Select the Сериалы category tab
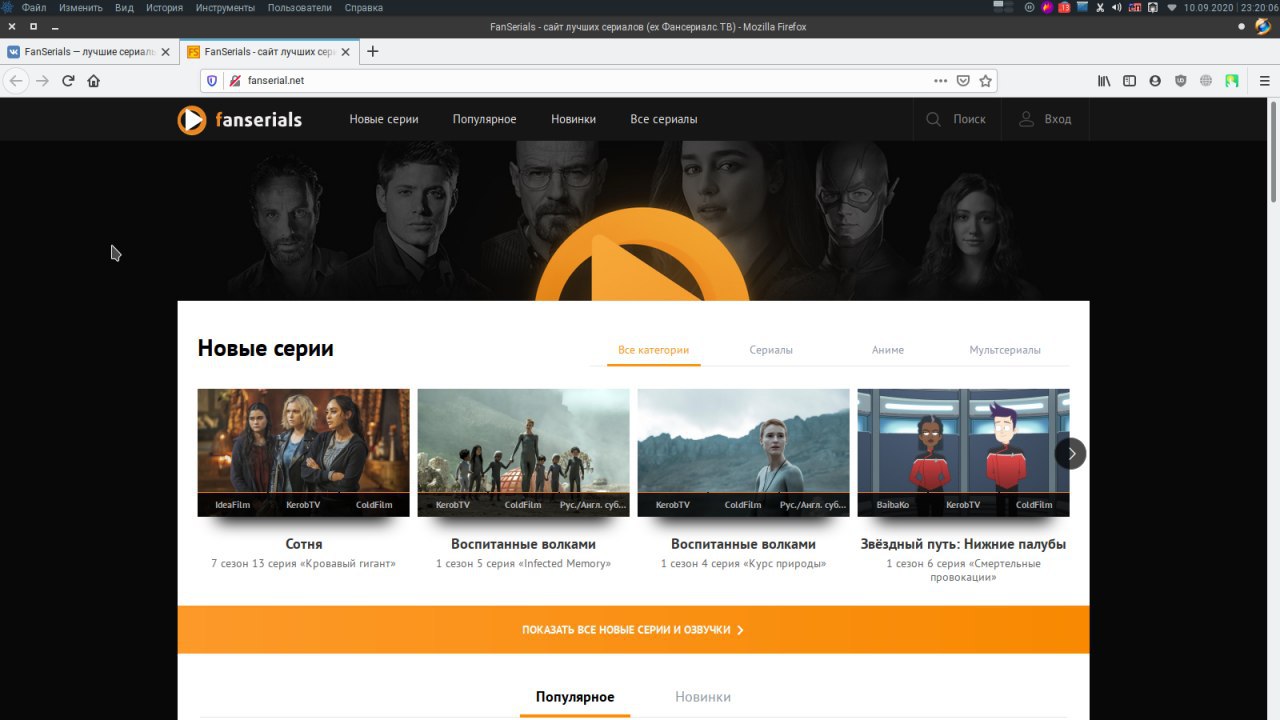The width and height of the screenshot is (1280, 720). 771,350
